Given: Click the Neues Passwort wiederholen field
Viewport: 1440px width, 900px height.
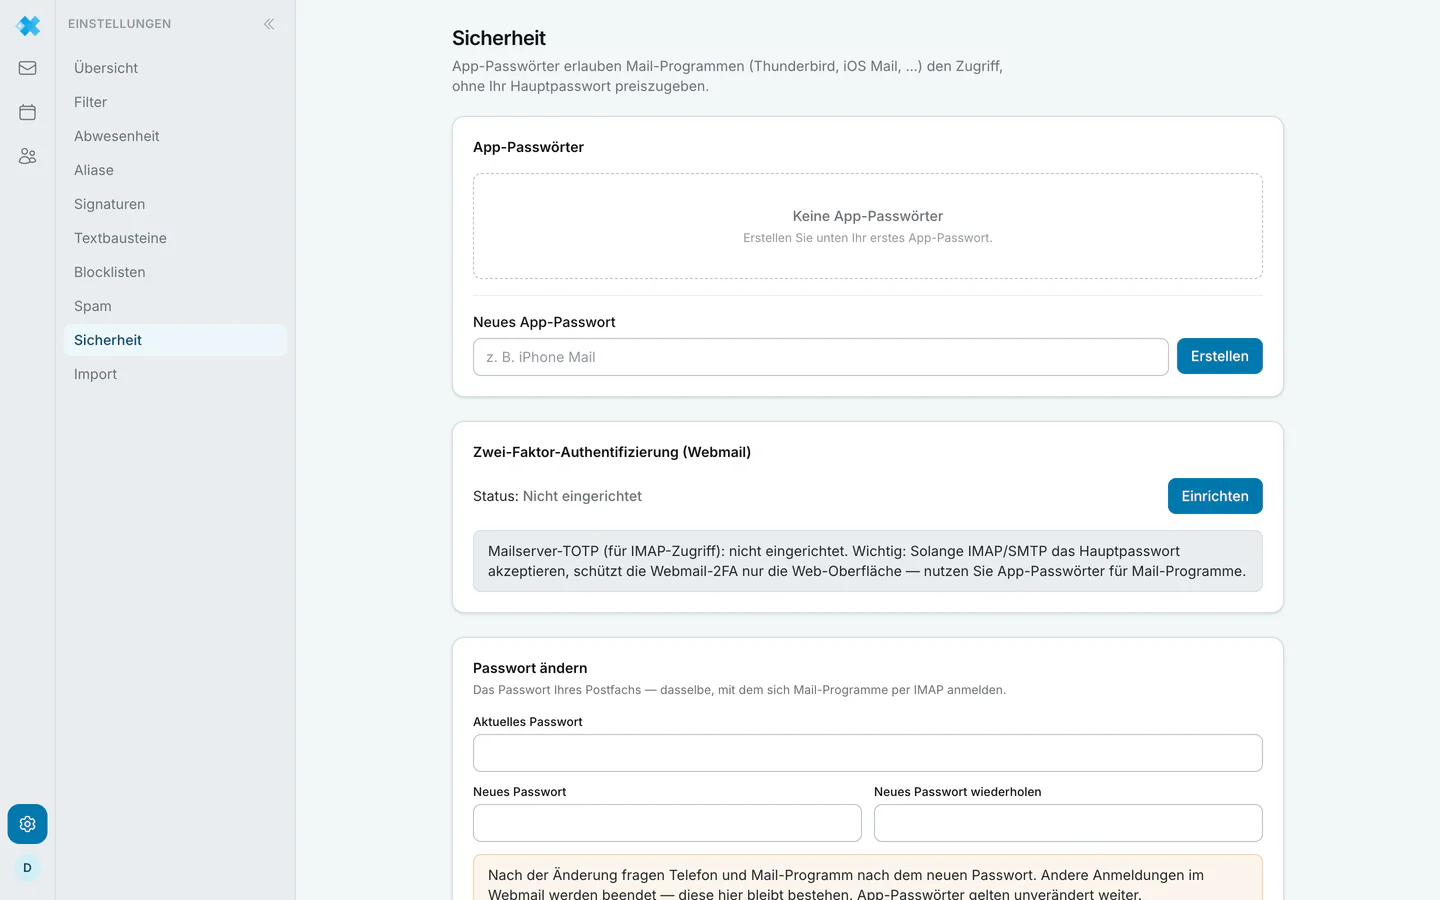Looking at the screenshot, I should click(1068, 823).
